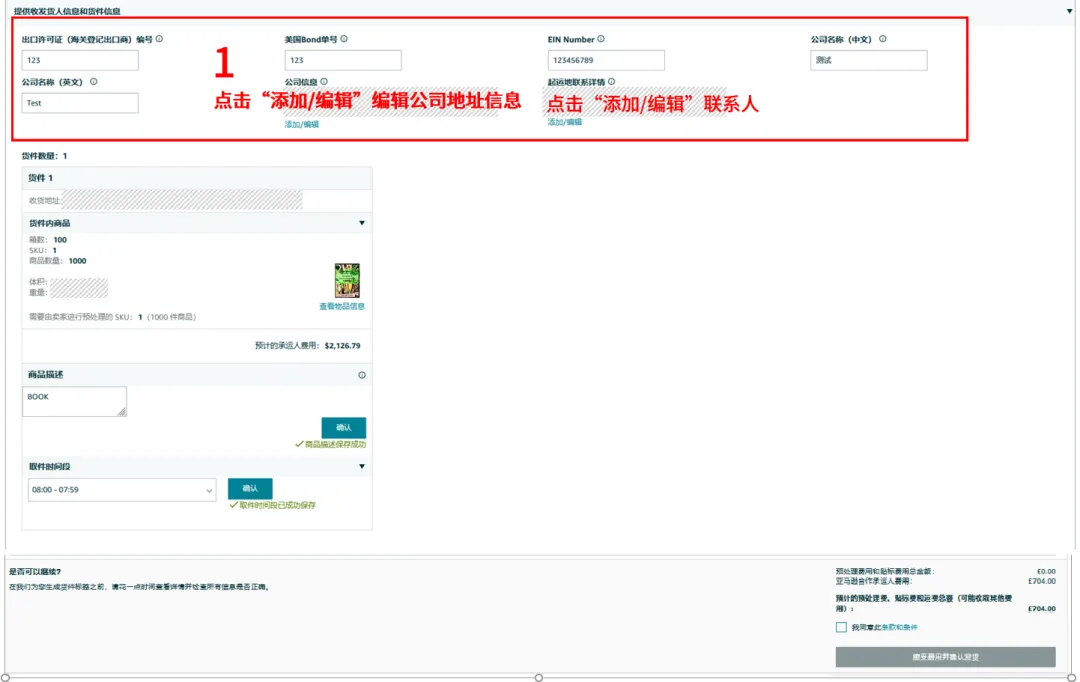Viewport: 1080px width, 682px height.
Task: Click the info icon in 商品描述 header
Action: pyautogui.click(x=362, y=375)
